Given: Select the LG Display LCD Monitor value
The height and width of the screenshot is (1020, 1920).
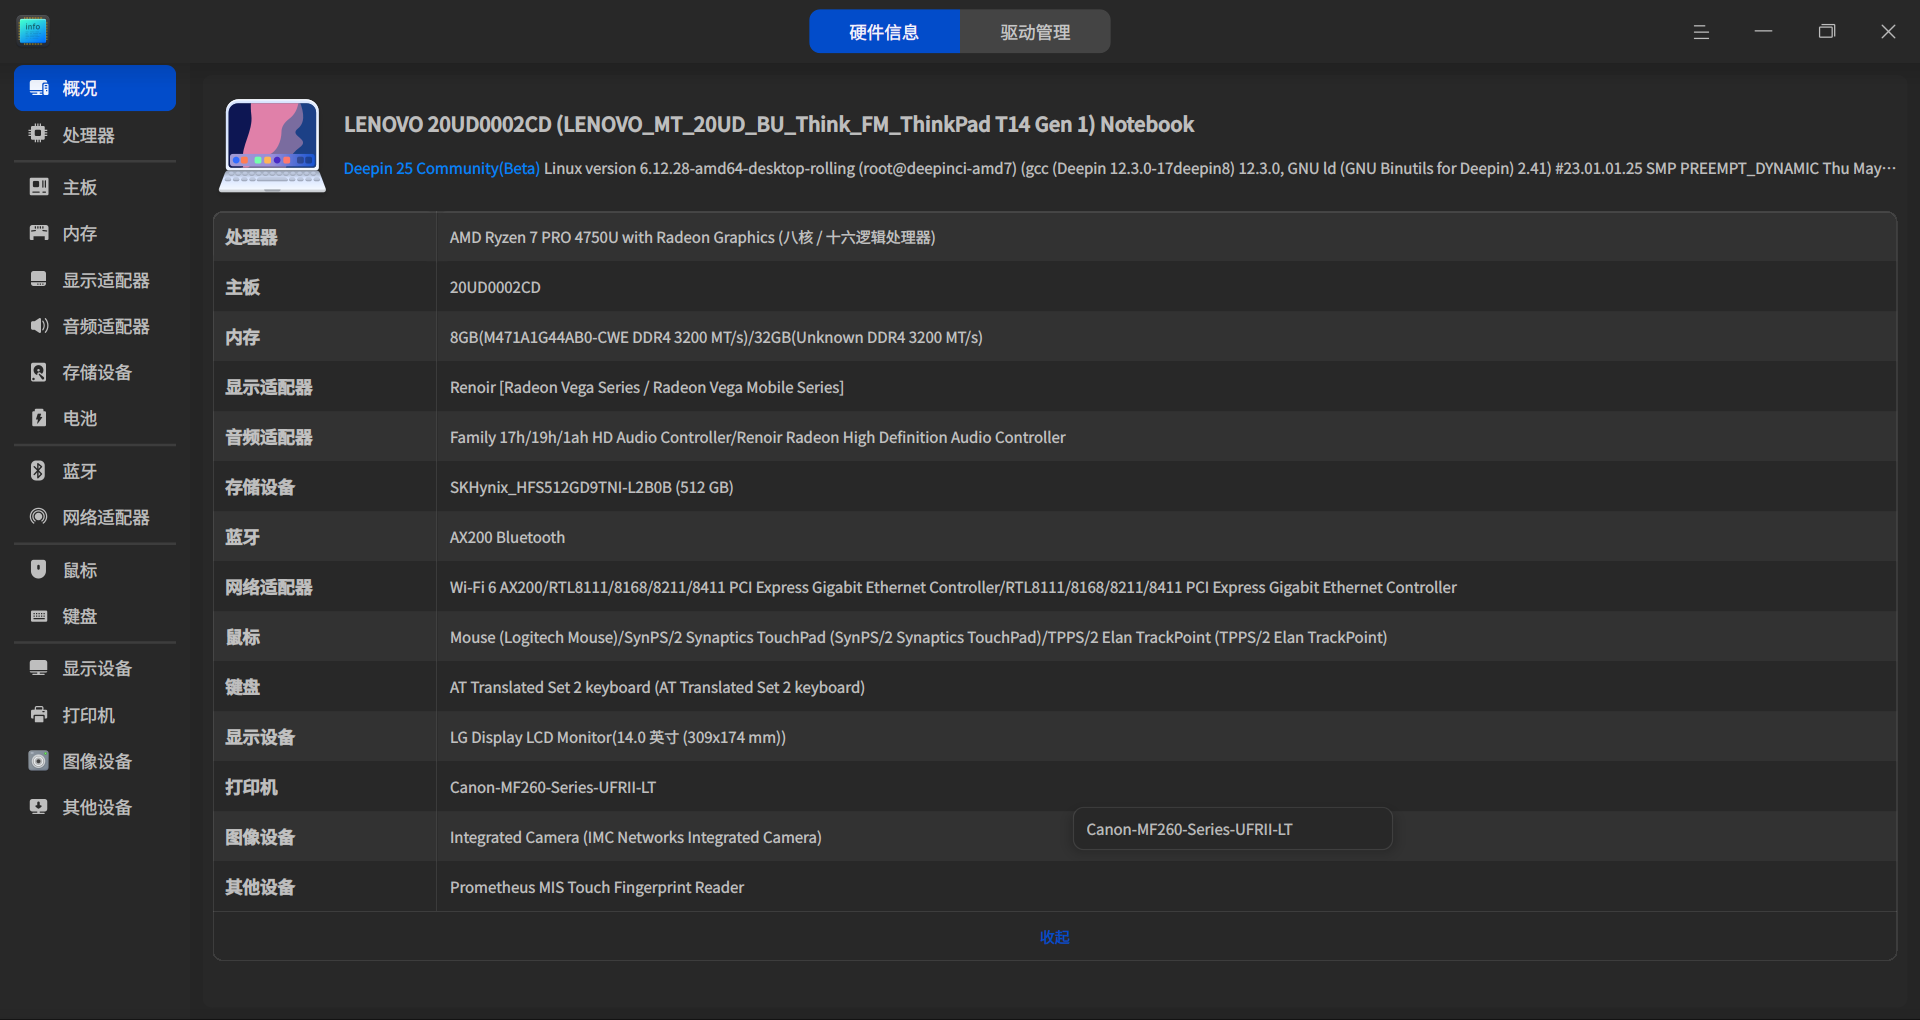Looking at the screenshot, I should pos(618,737).
